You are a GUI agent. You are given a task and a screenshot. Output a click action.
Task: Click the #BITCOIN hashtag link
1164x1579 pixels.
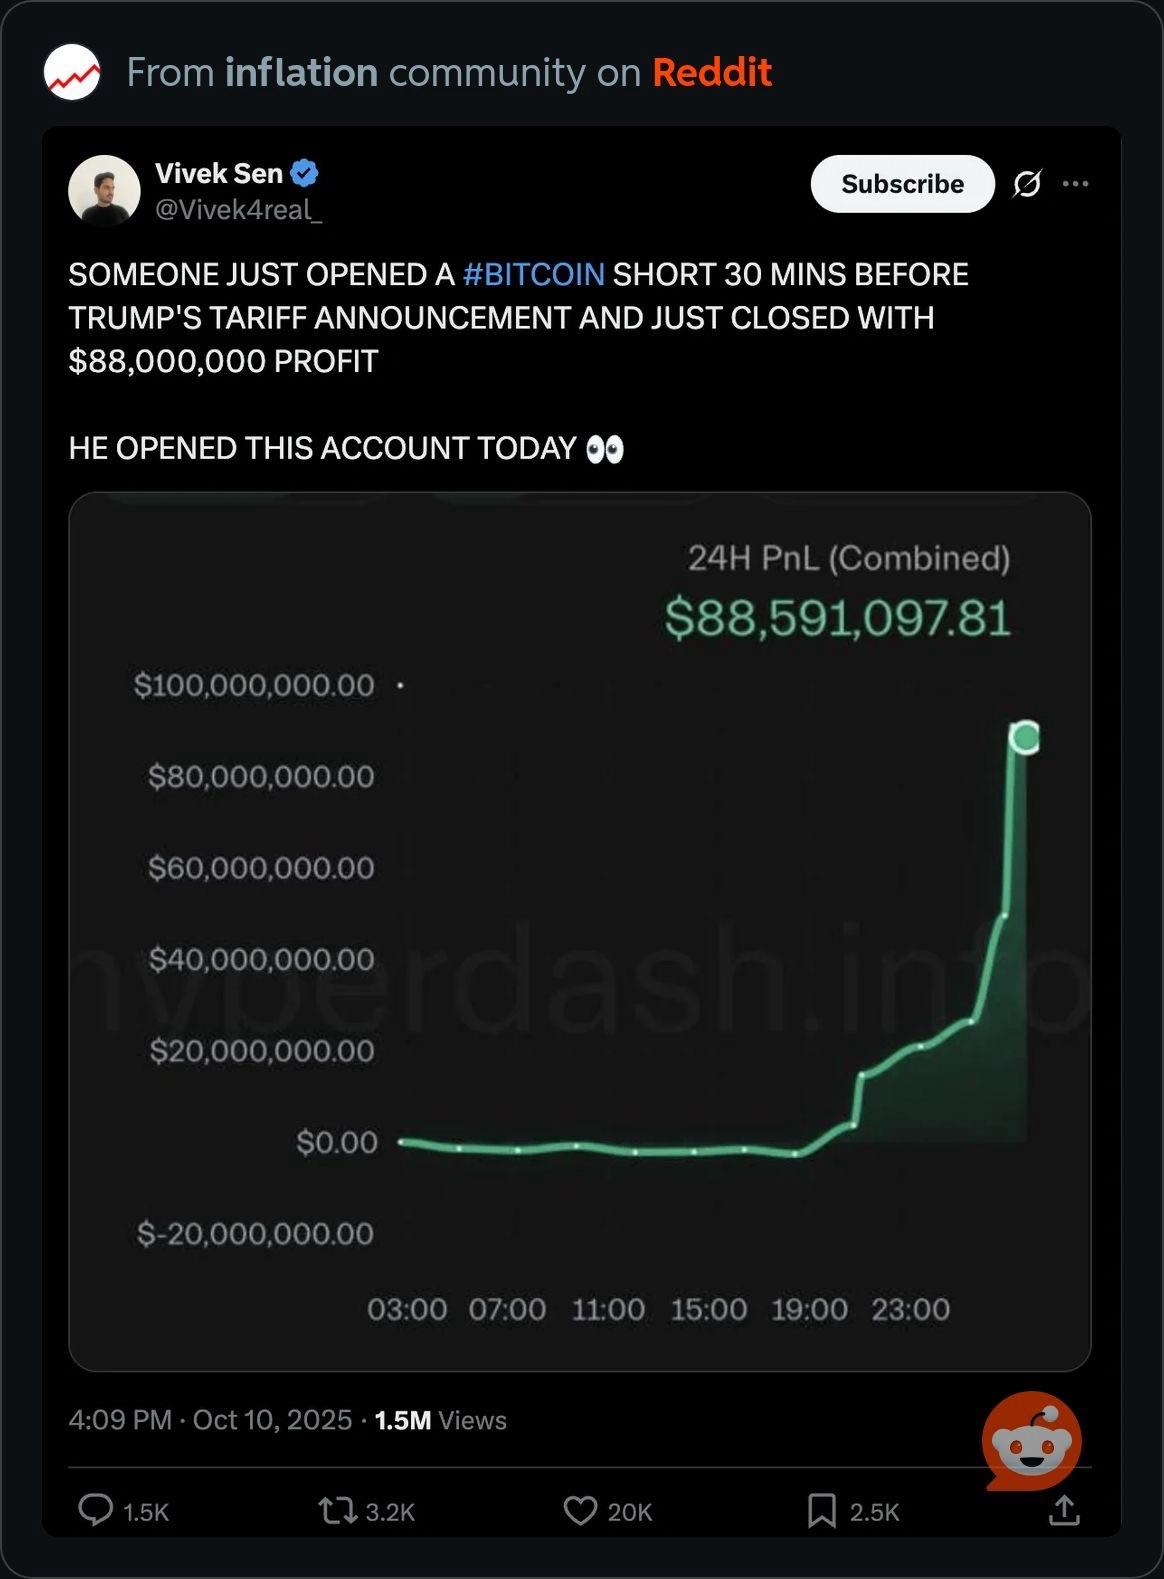point(534,274)
